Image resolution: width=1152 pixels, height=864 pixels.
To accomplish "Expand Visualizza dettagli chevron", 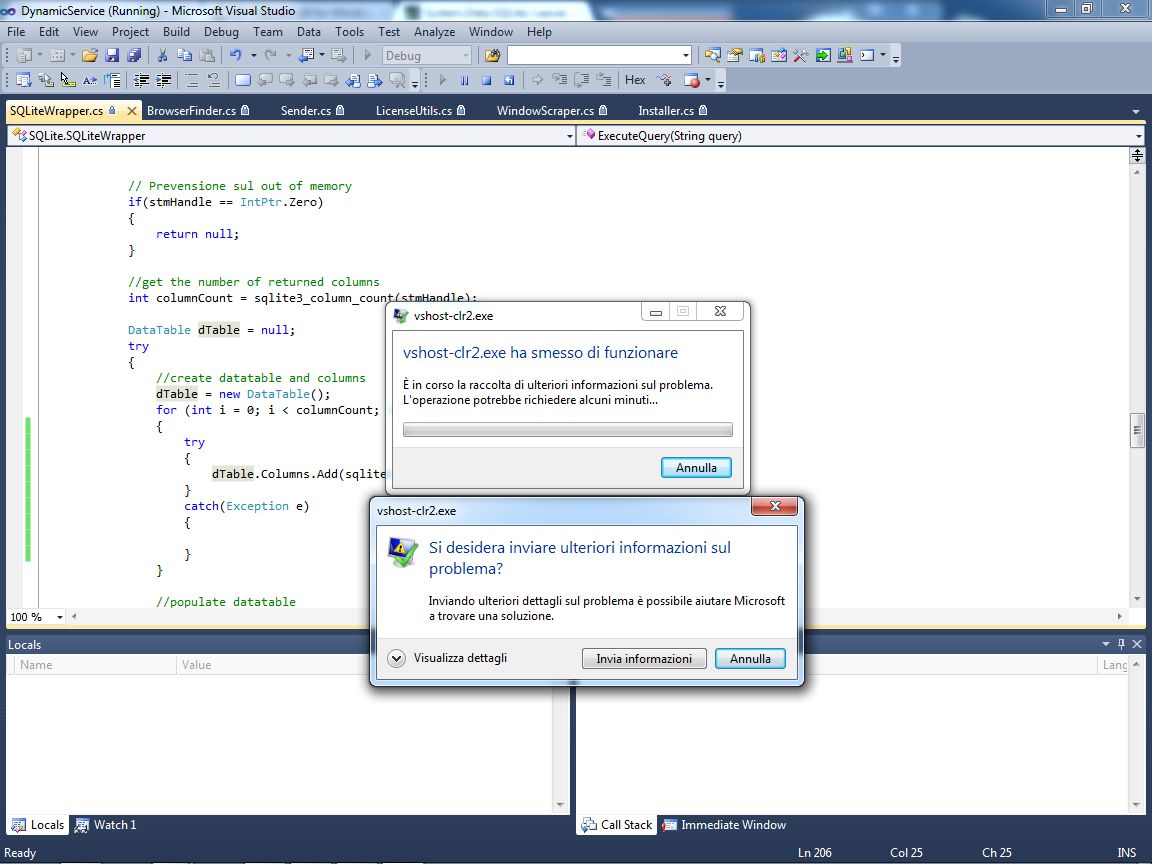I will pyautogui.click(x=397, y=658).
